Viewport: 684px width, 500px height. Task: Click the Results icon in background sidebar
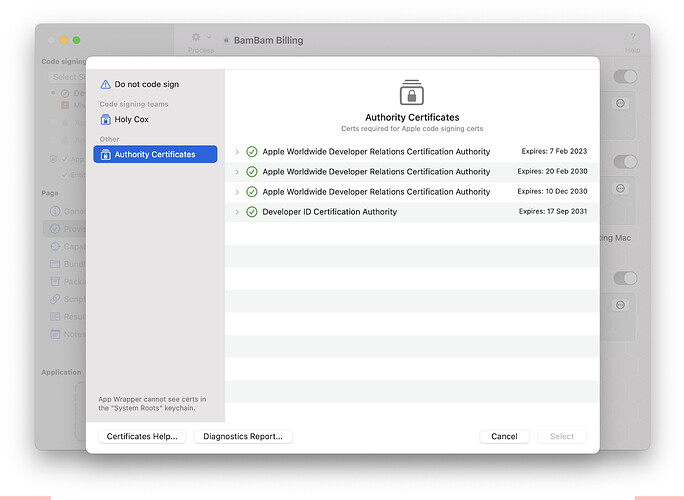[55, 316]
